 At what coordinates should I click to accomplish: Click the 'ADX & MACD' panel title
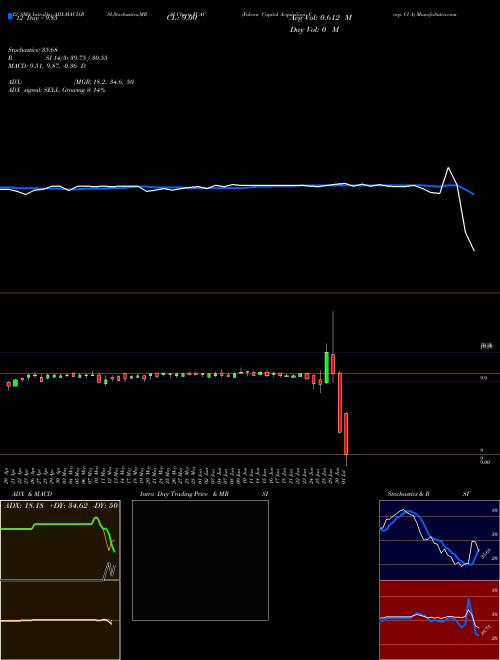tap(30, 494)
